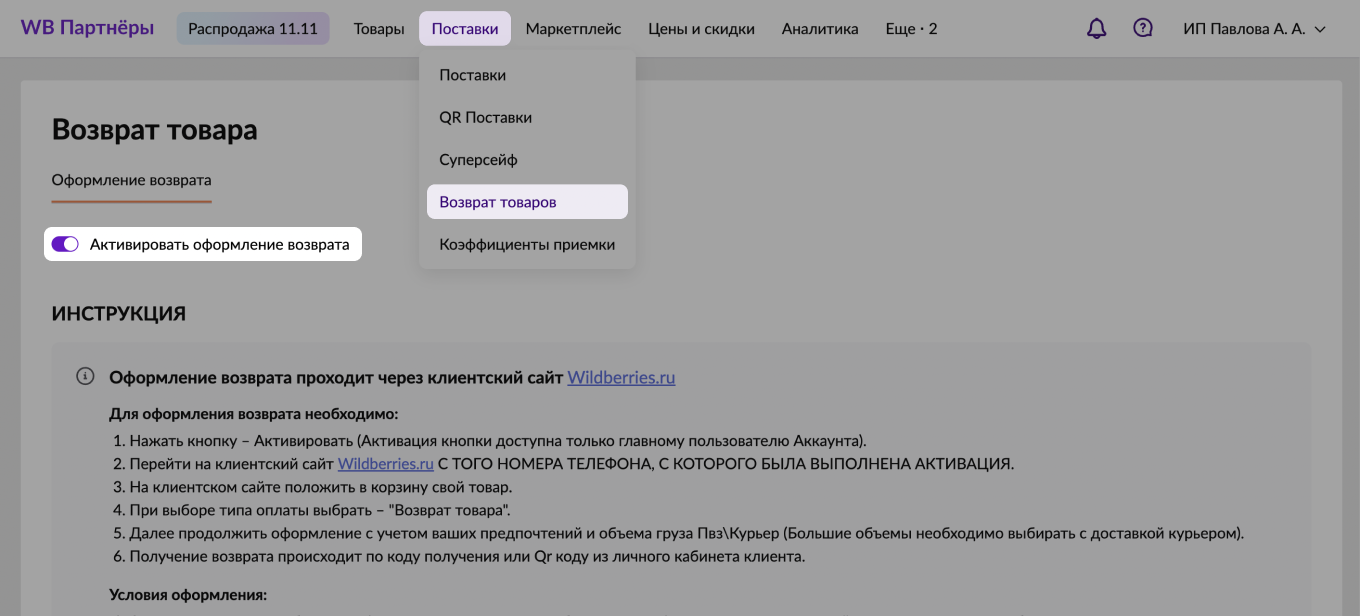Image resolution: width=1360 pixels, height=616 pixels.
Task: Select Товары in the top navigation
Action: pyautogui.click(x=378, y=28)
